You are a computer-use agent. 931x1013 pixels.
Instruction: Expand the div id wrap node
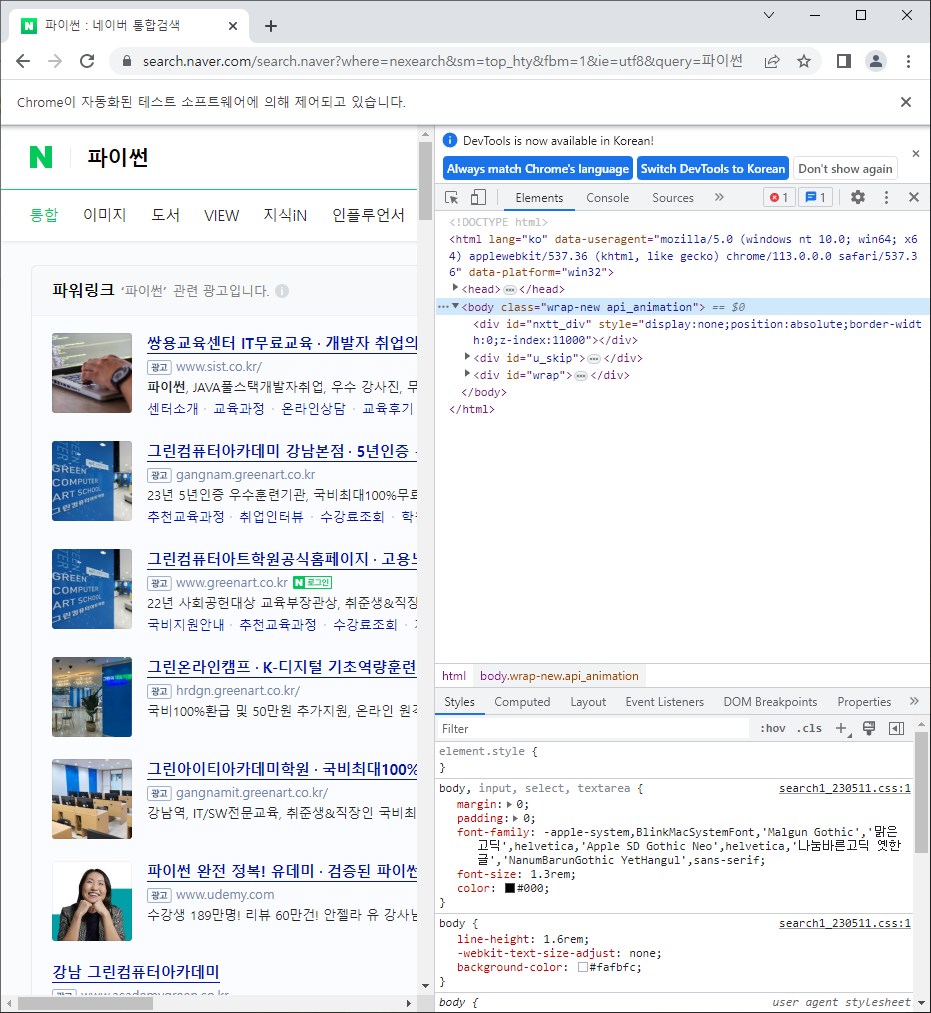pyautogui.click(x=467, y=374)
